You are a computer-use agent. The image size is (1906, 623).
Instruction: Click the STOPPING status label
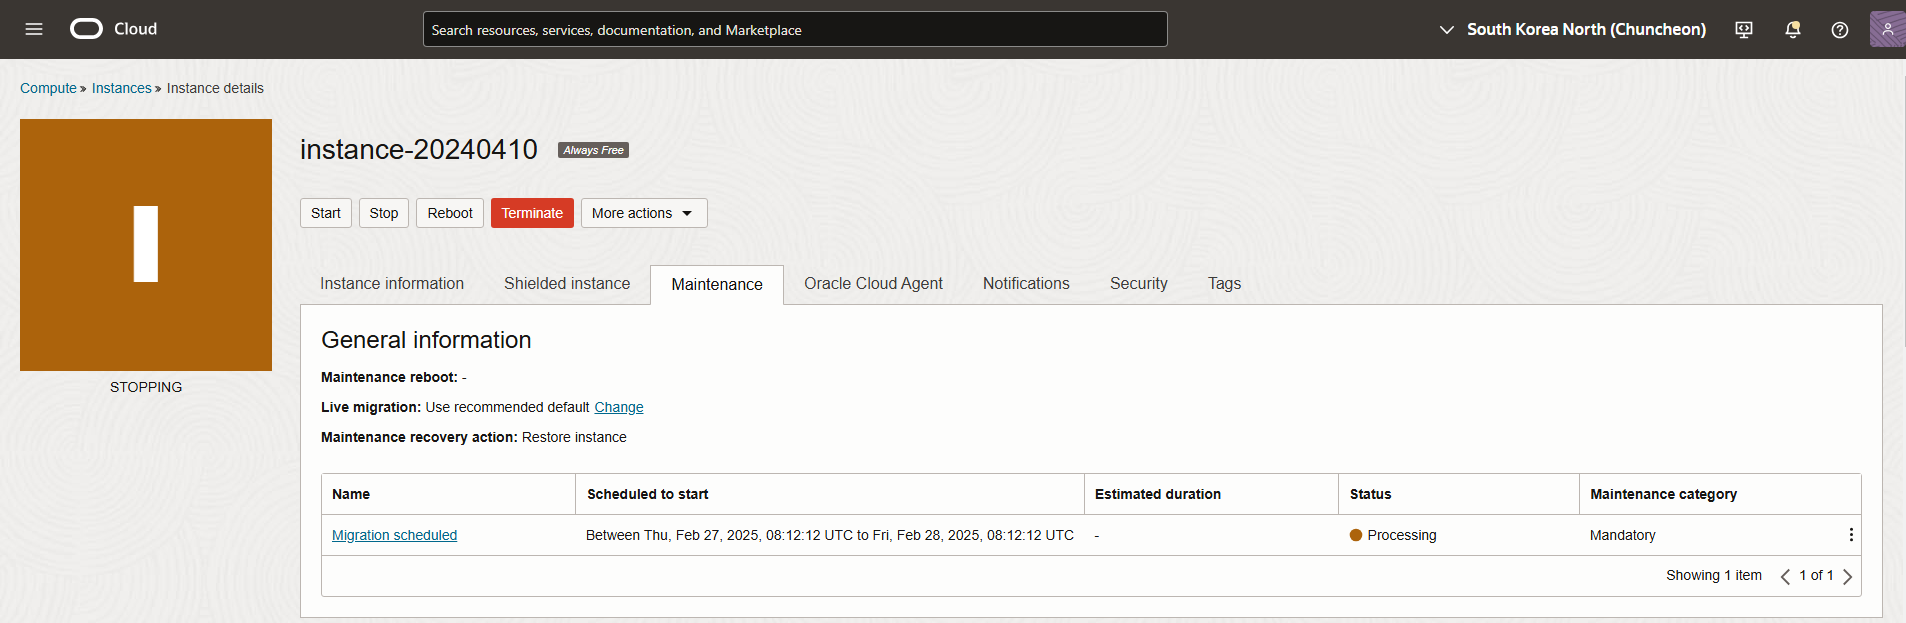click(x=146, y=387)
